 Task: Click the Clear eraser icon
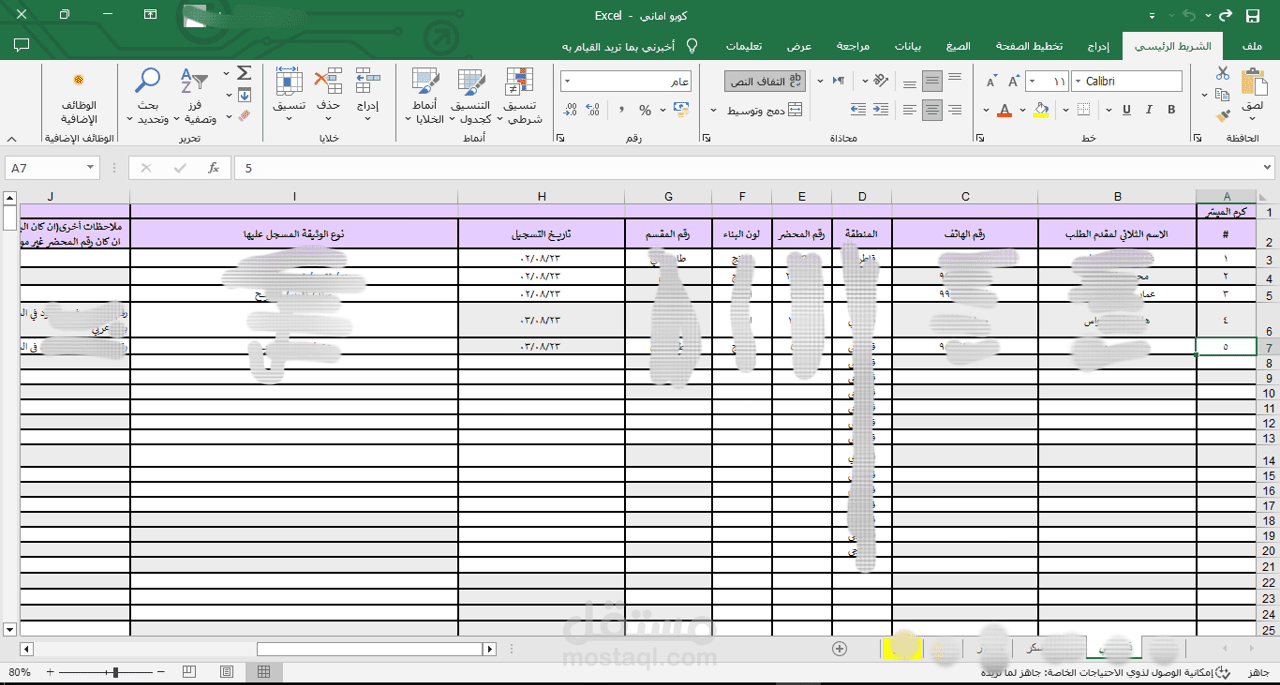(x=244, y=116)
